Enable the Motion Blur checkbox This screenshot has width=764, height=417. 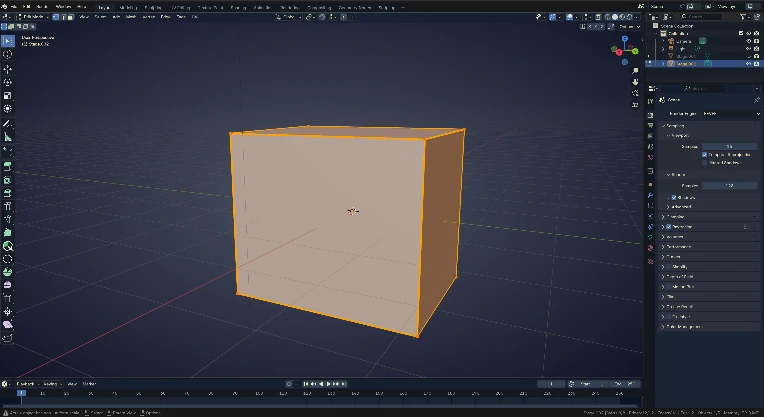(x=668, y=286)
